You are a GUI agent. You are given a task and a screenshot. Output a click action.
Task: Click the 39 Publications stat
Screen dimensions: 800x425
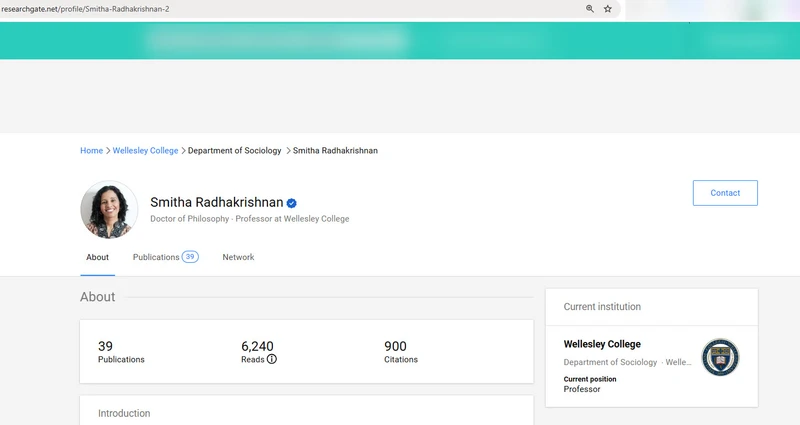click(x=121, y=352)
